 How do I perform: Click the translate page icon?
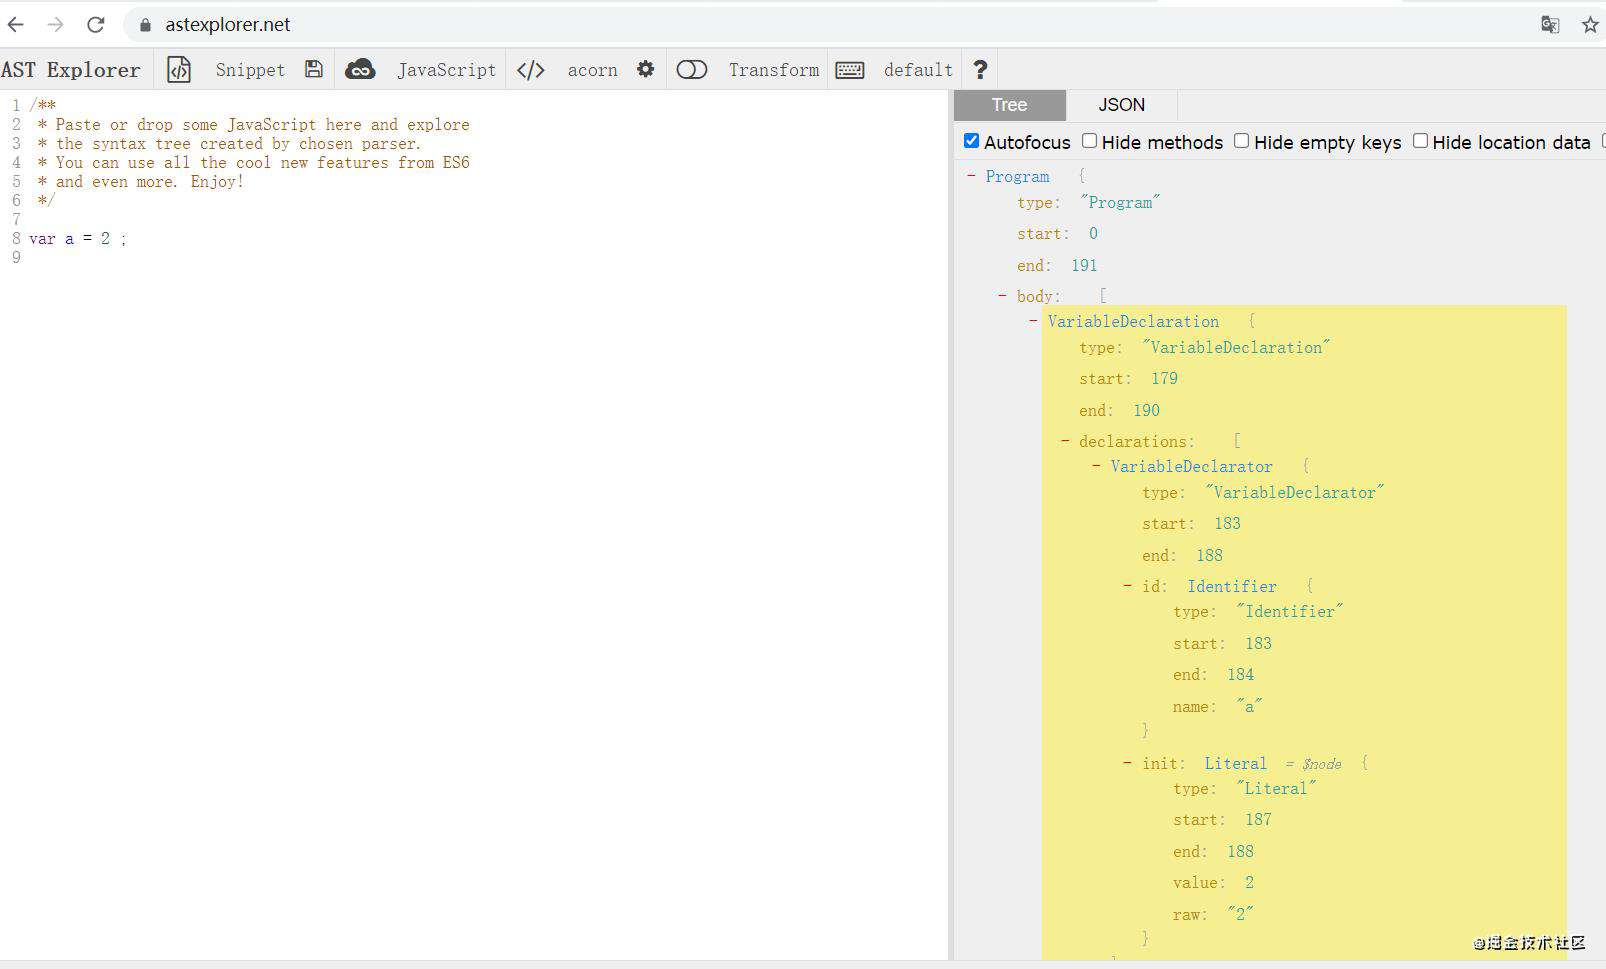[1550, 24]
